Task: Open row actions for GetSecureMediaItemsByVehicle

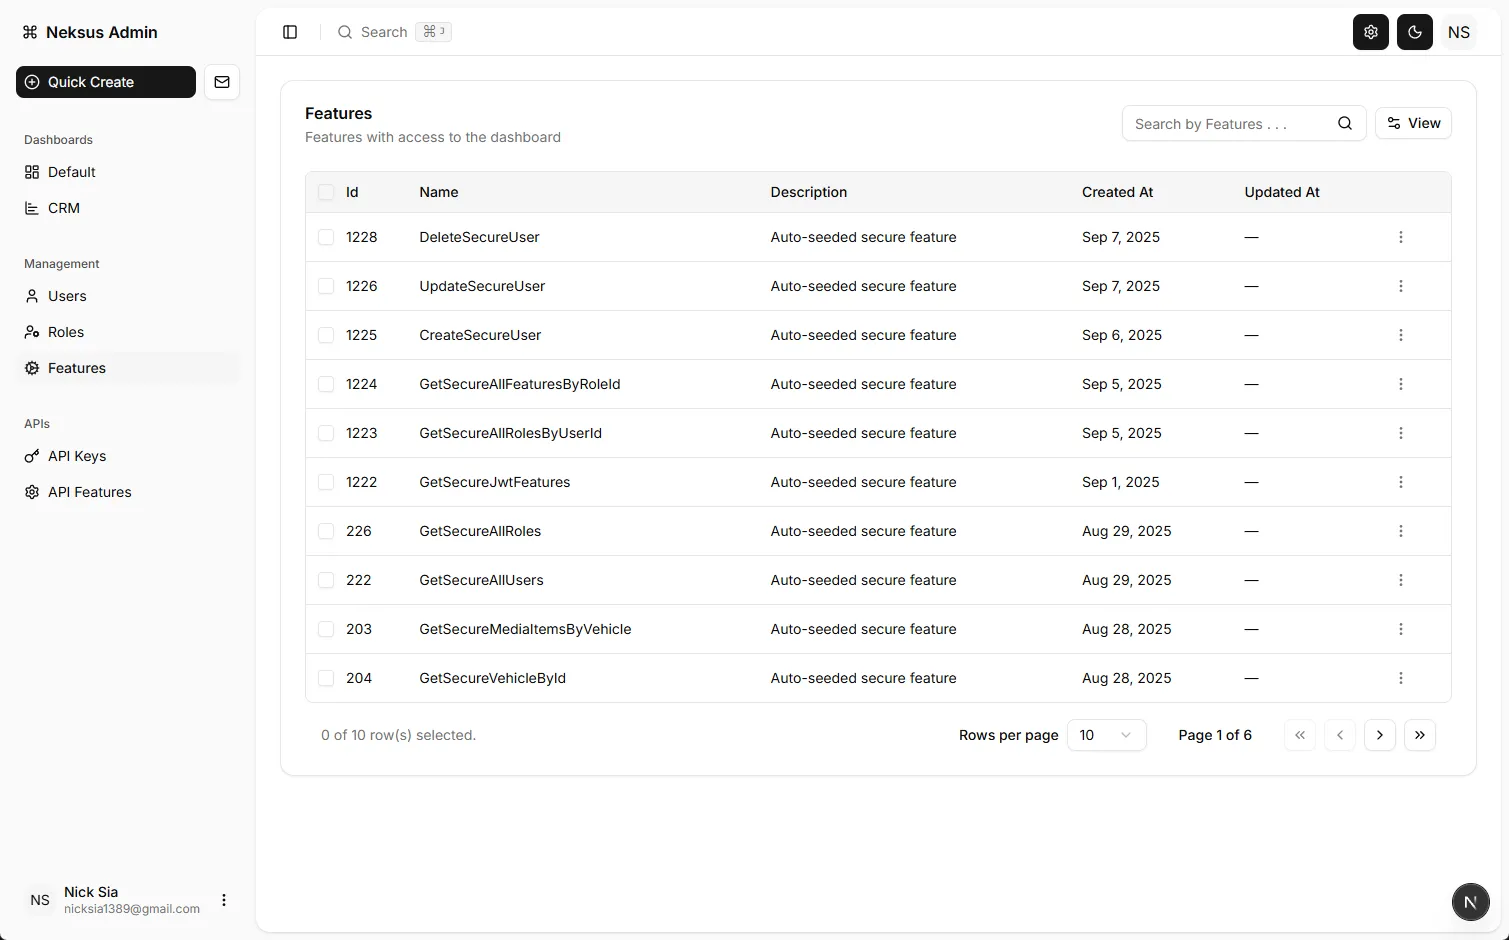Action: 1400,629
